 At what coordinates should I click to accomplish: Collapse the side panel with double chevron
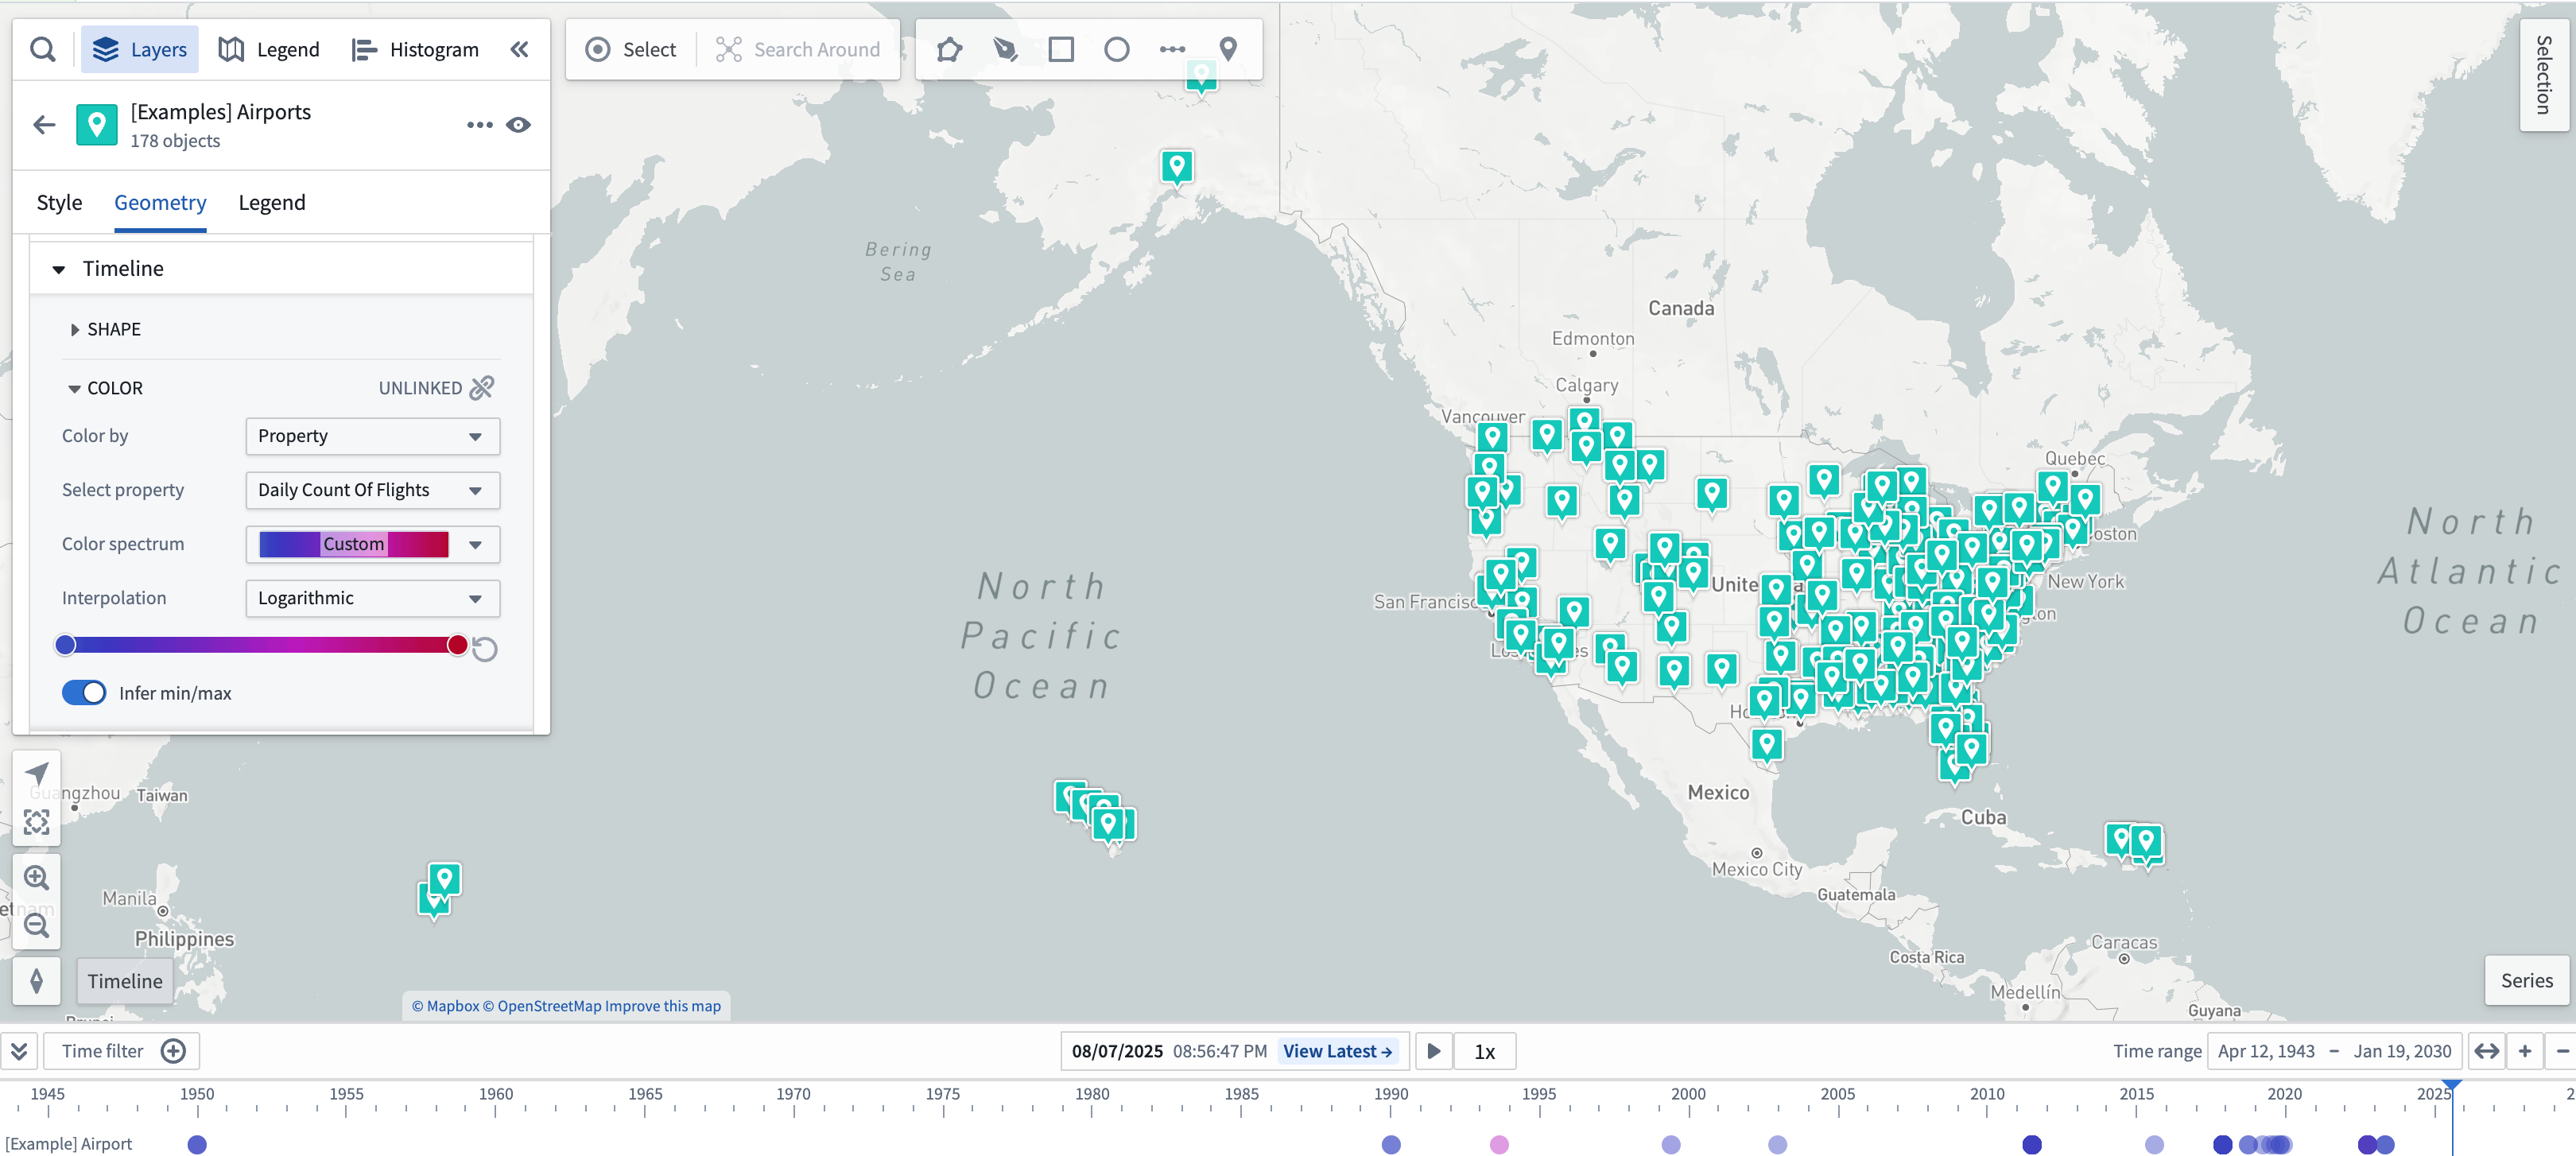[x=519, y=49]
